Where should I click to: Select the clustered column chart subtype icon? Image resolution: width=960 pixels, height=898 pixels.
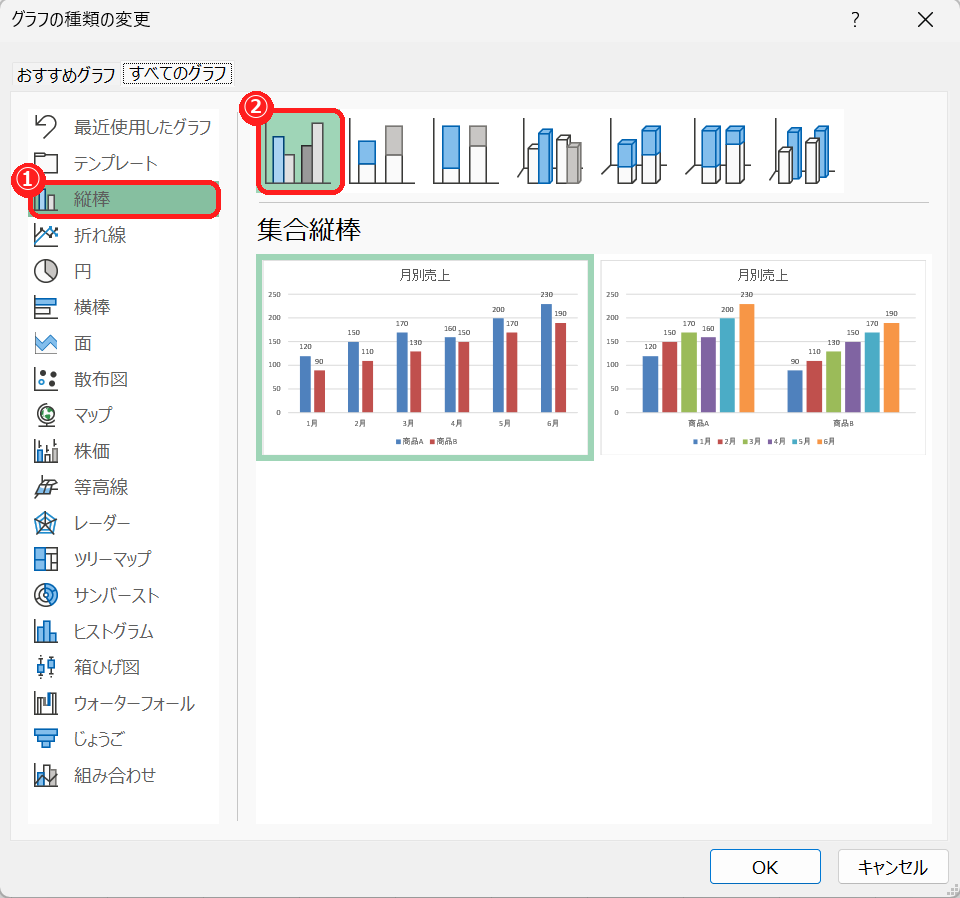click(299, 151)
